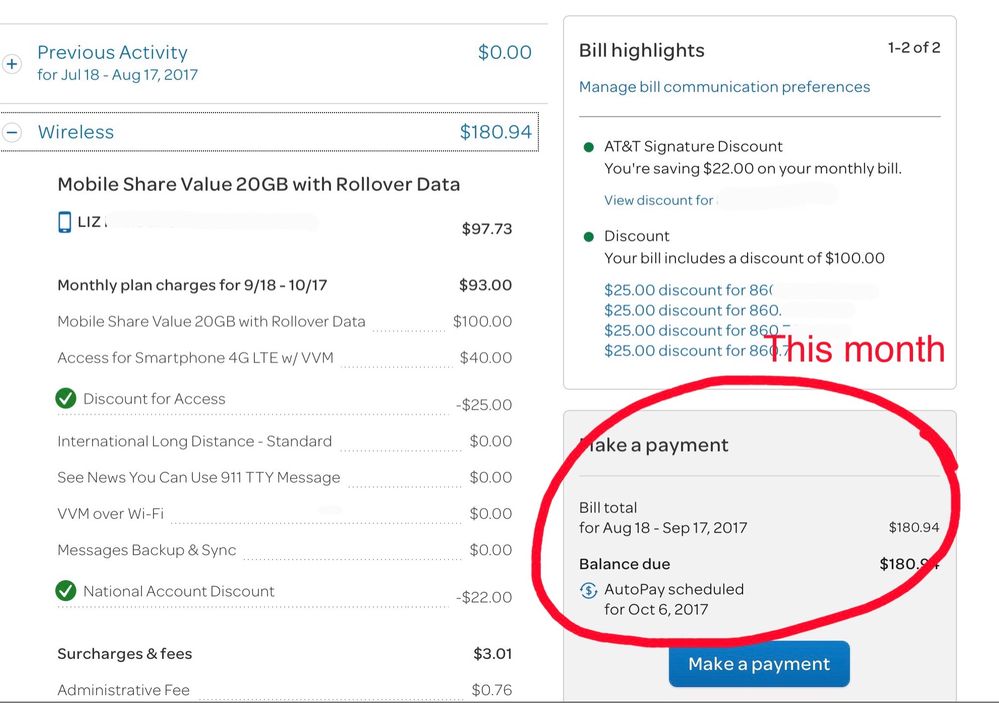The image size is (999, 703).
Task: Open the View discount for link
Action: (659, 200)
